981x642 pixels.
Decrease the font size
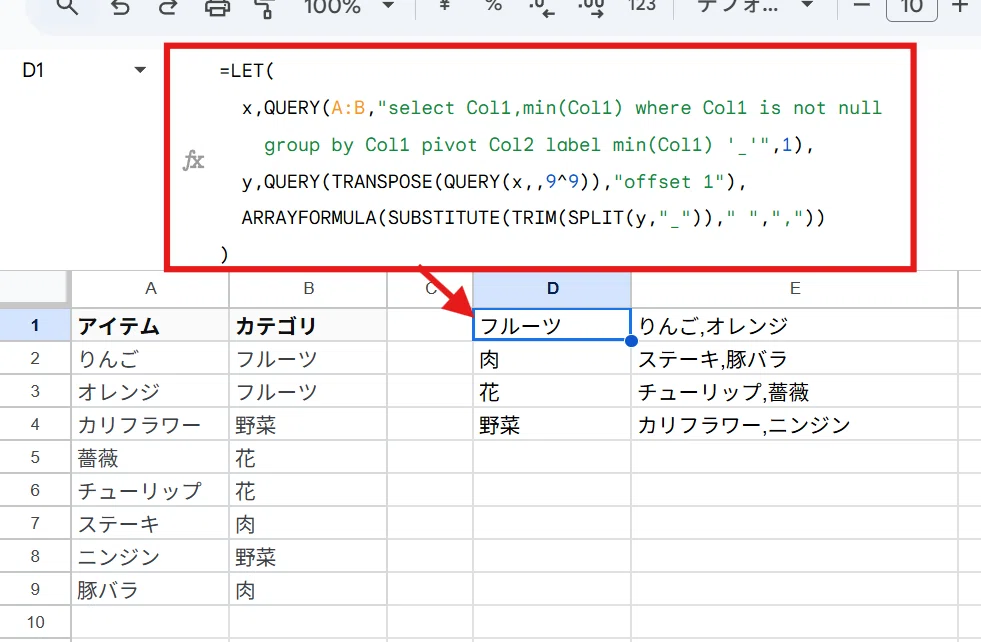click(862, 6)
